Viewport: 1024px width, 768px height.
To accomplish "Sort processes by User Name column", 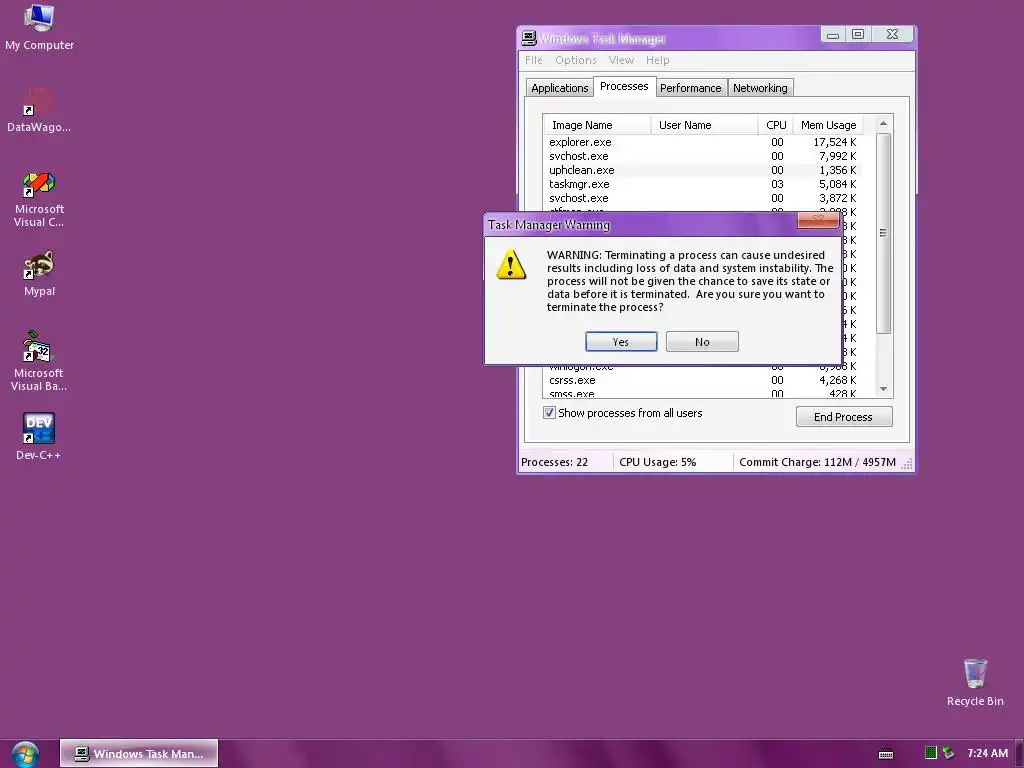I will tap(705, 125).
